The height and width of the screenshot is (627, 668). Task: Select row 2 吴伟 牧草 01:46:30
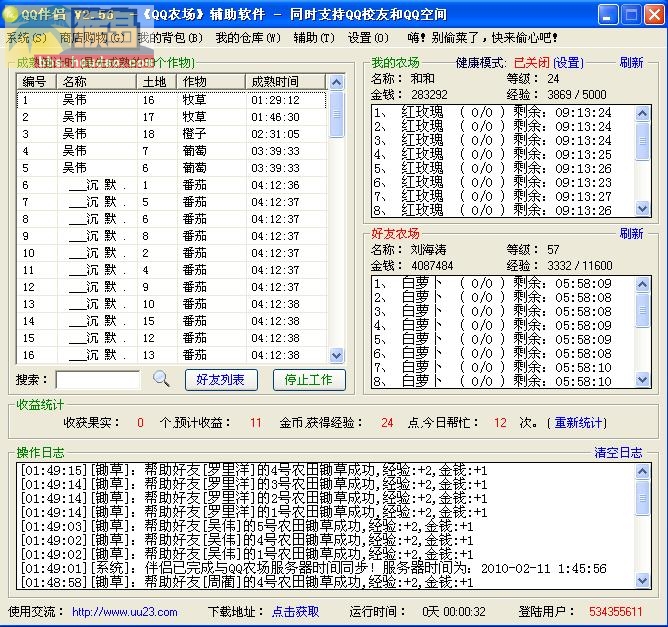172,117
